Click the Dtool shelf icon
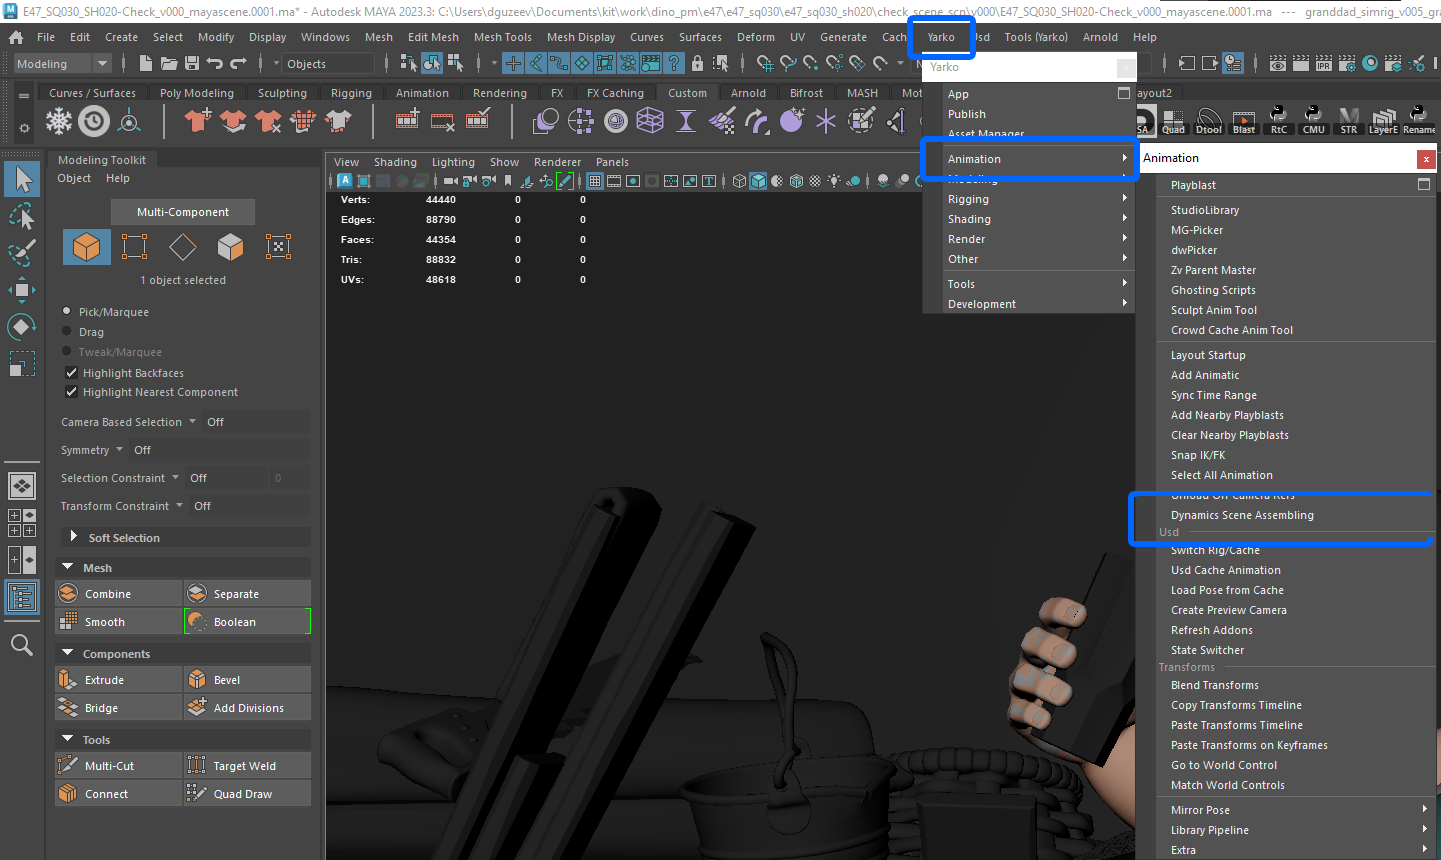Image resolution: width=1441 pixels, height=860 pixels. [1209, 122]
